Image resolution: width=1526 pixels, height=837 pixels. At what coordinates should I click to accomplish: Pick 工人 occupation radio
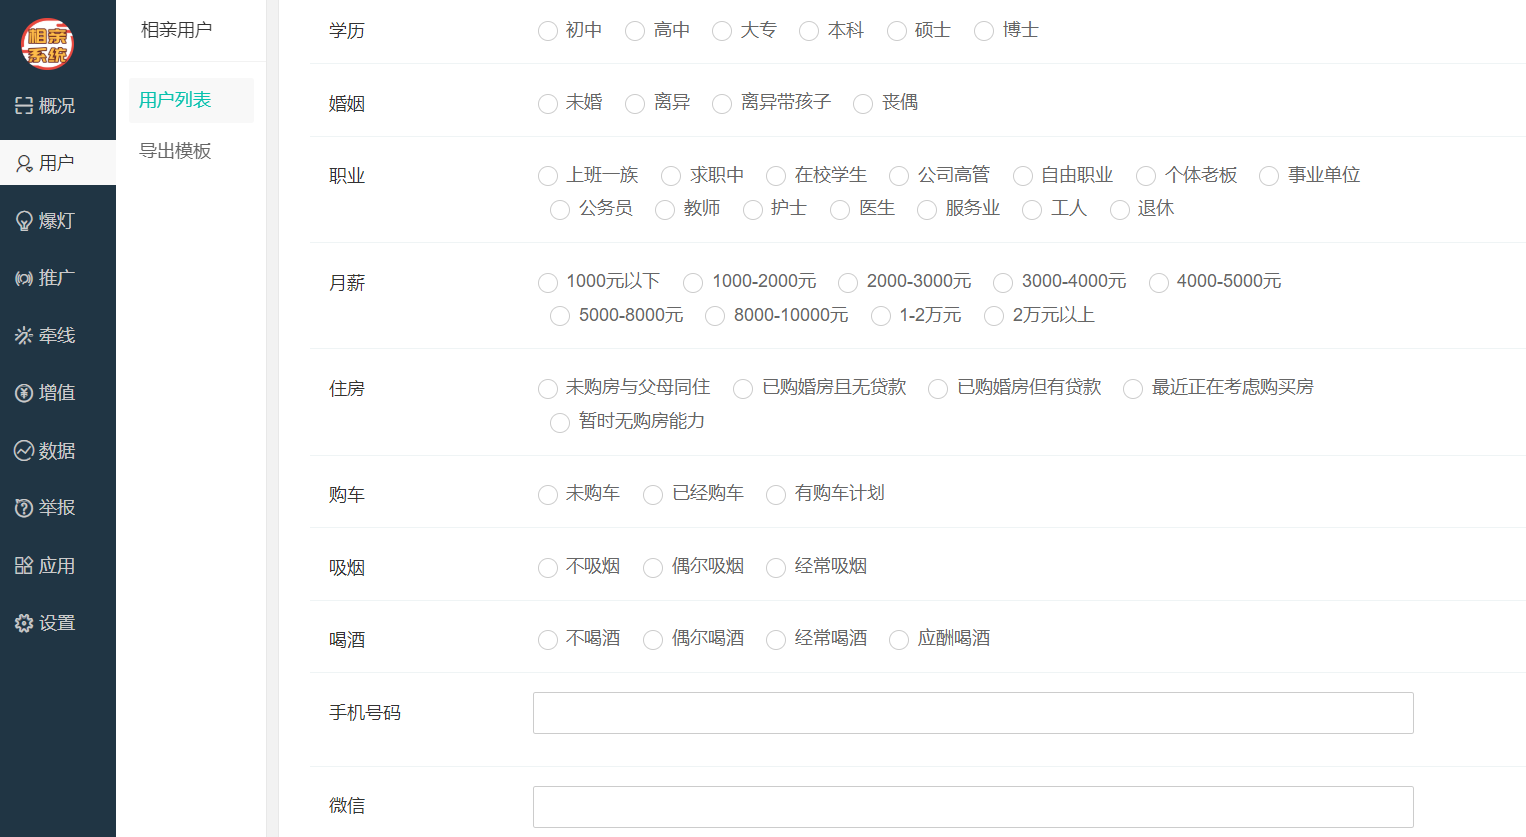1032,209
